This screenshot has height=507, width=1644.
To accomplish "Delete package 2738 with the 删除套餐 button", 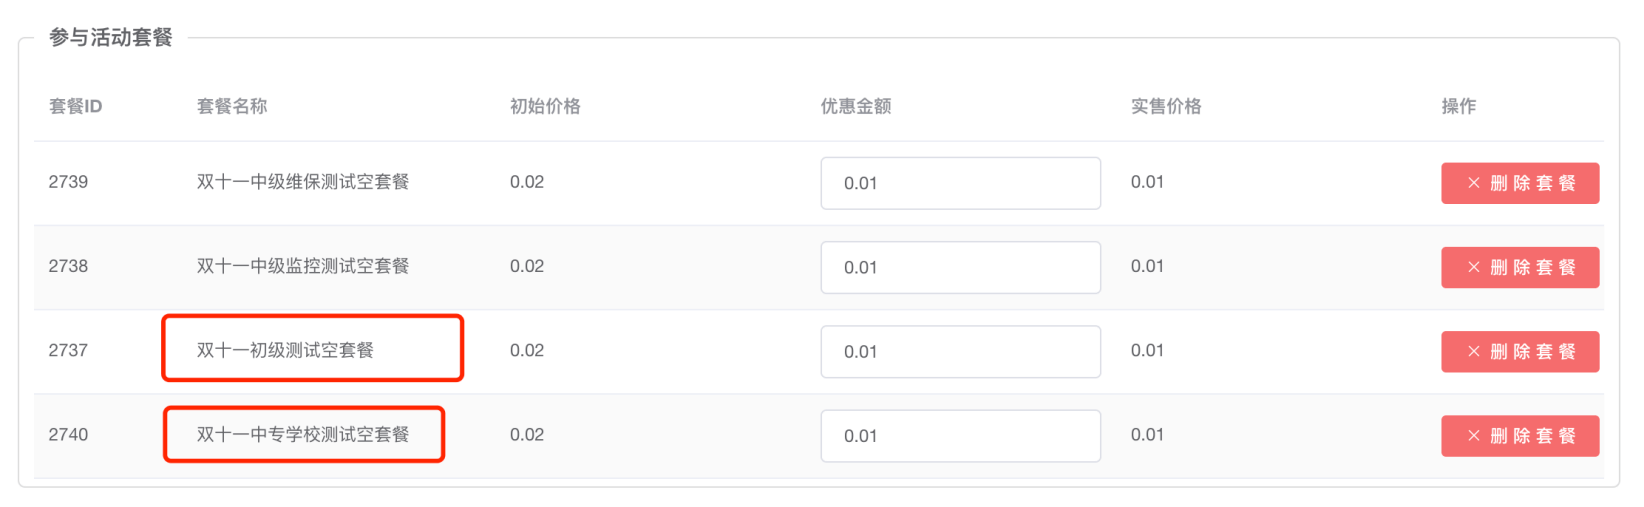I will point(1519,267).
